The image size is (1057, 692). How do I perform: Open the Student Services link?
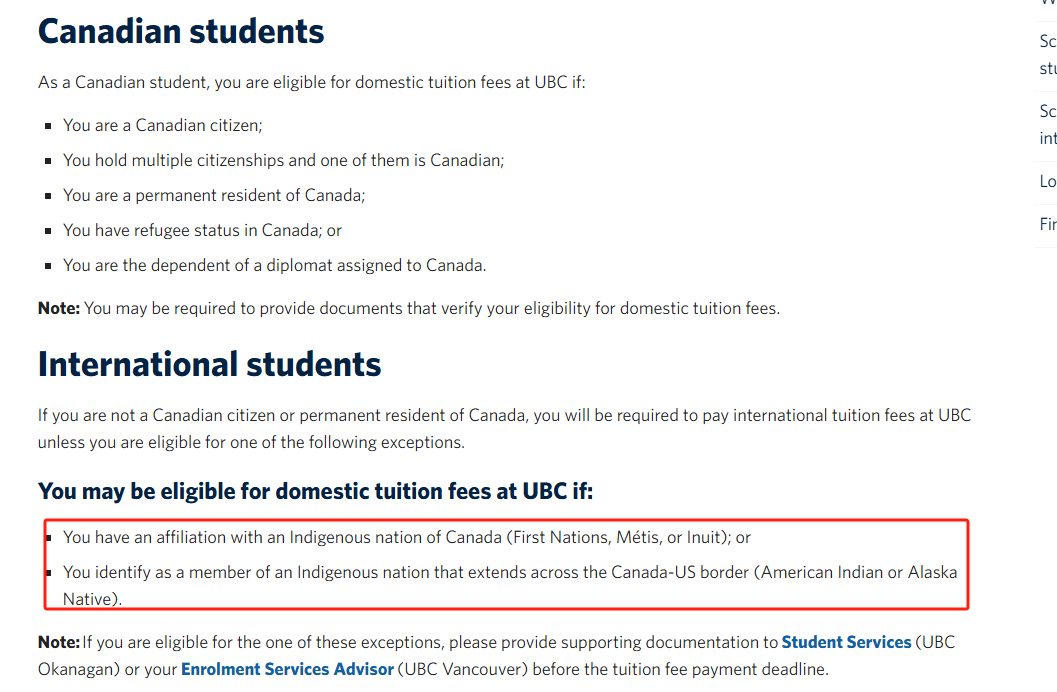pos(846,642)
